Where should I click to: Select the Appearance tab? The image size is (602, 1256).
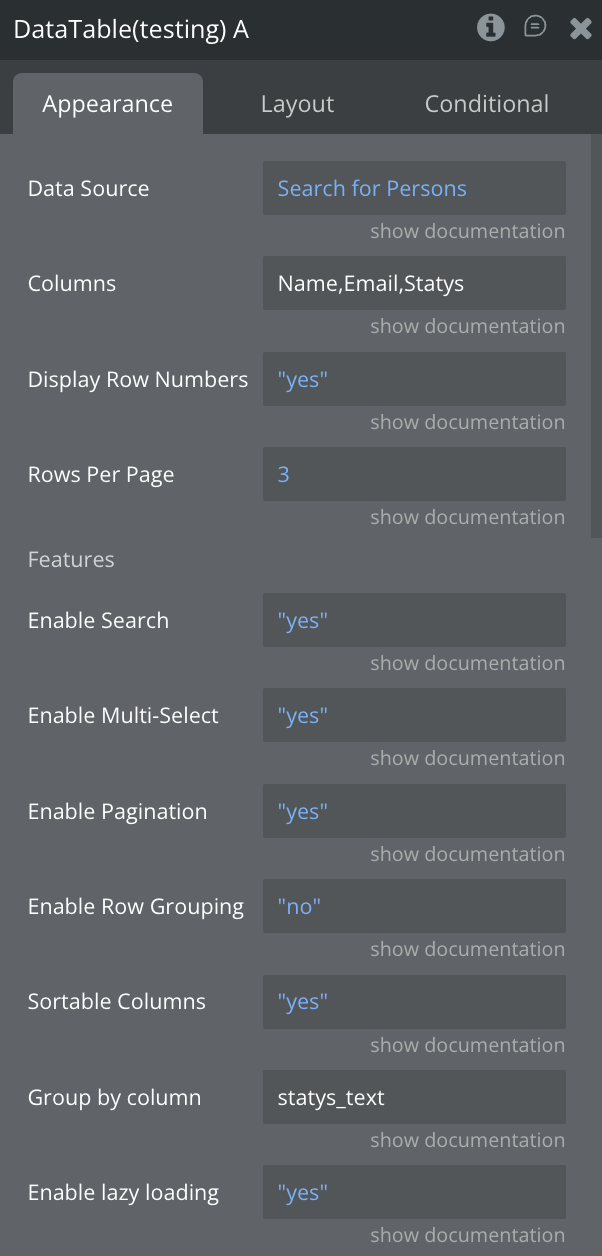coord(108,104)
